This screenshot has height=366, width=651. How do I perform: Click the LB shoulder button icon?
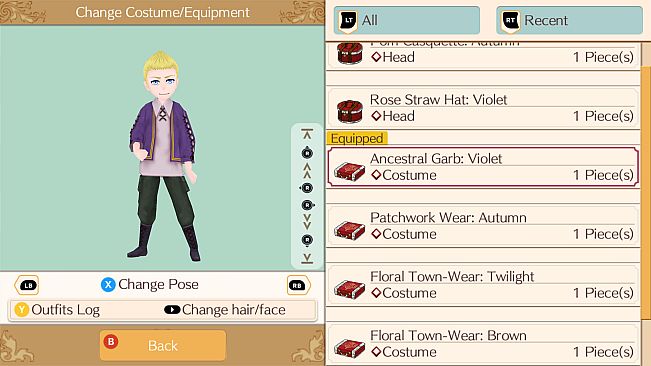tap(27, 285)
